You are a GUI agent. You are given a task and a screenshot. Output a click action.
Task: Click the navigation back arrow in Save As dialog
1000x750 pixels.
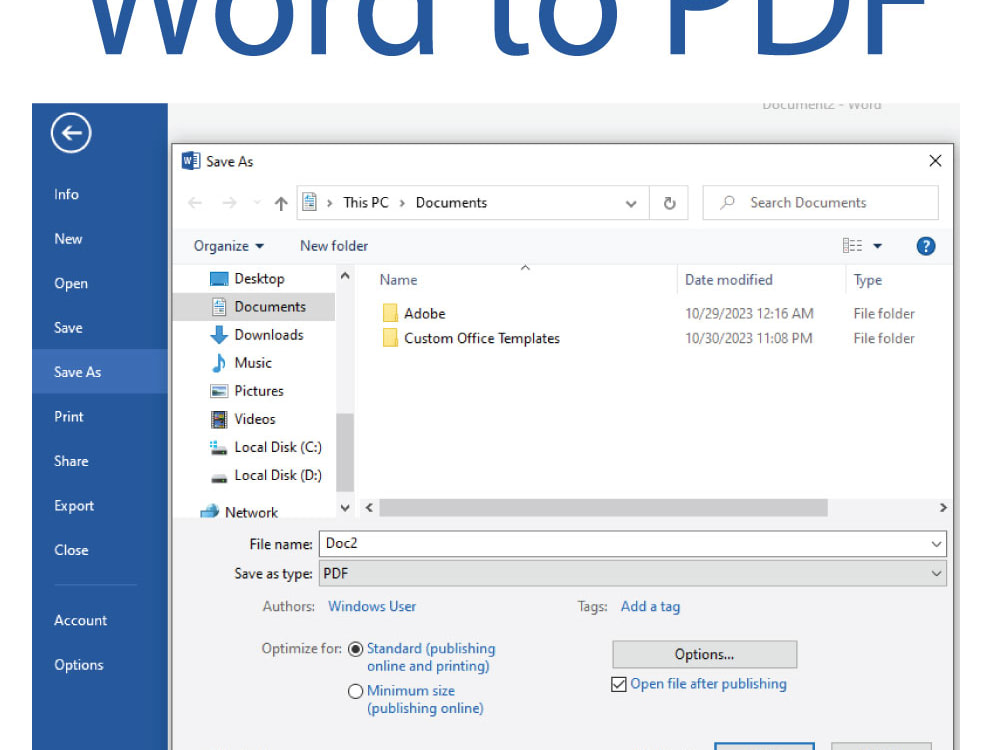195,203
